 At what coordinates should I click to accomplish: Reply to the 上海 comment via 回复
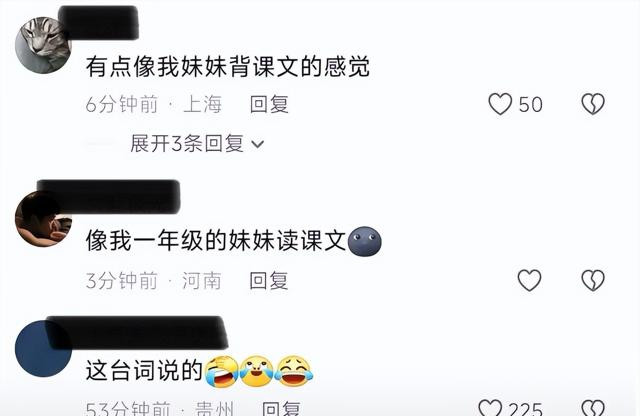point(269,104)
